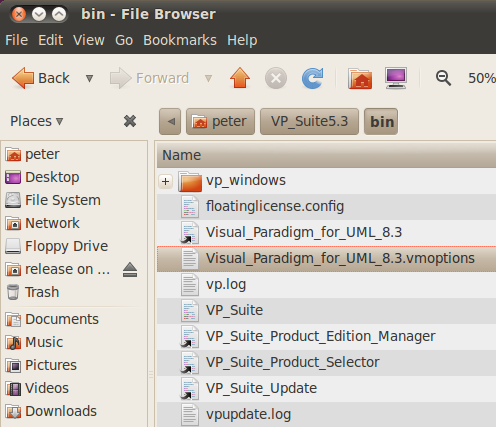Viewport: 496px width, 427px height.
Task: Click Visual_Paradigm_for_UML_8.3.vmoptions file name
Action: (340, 259)
